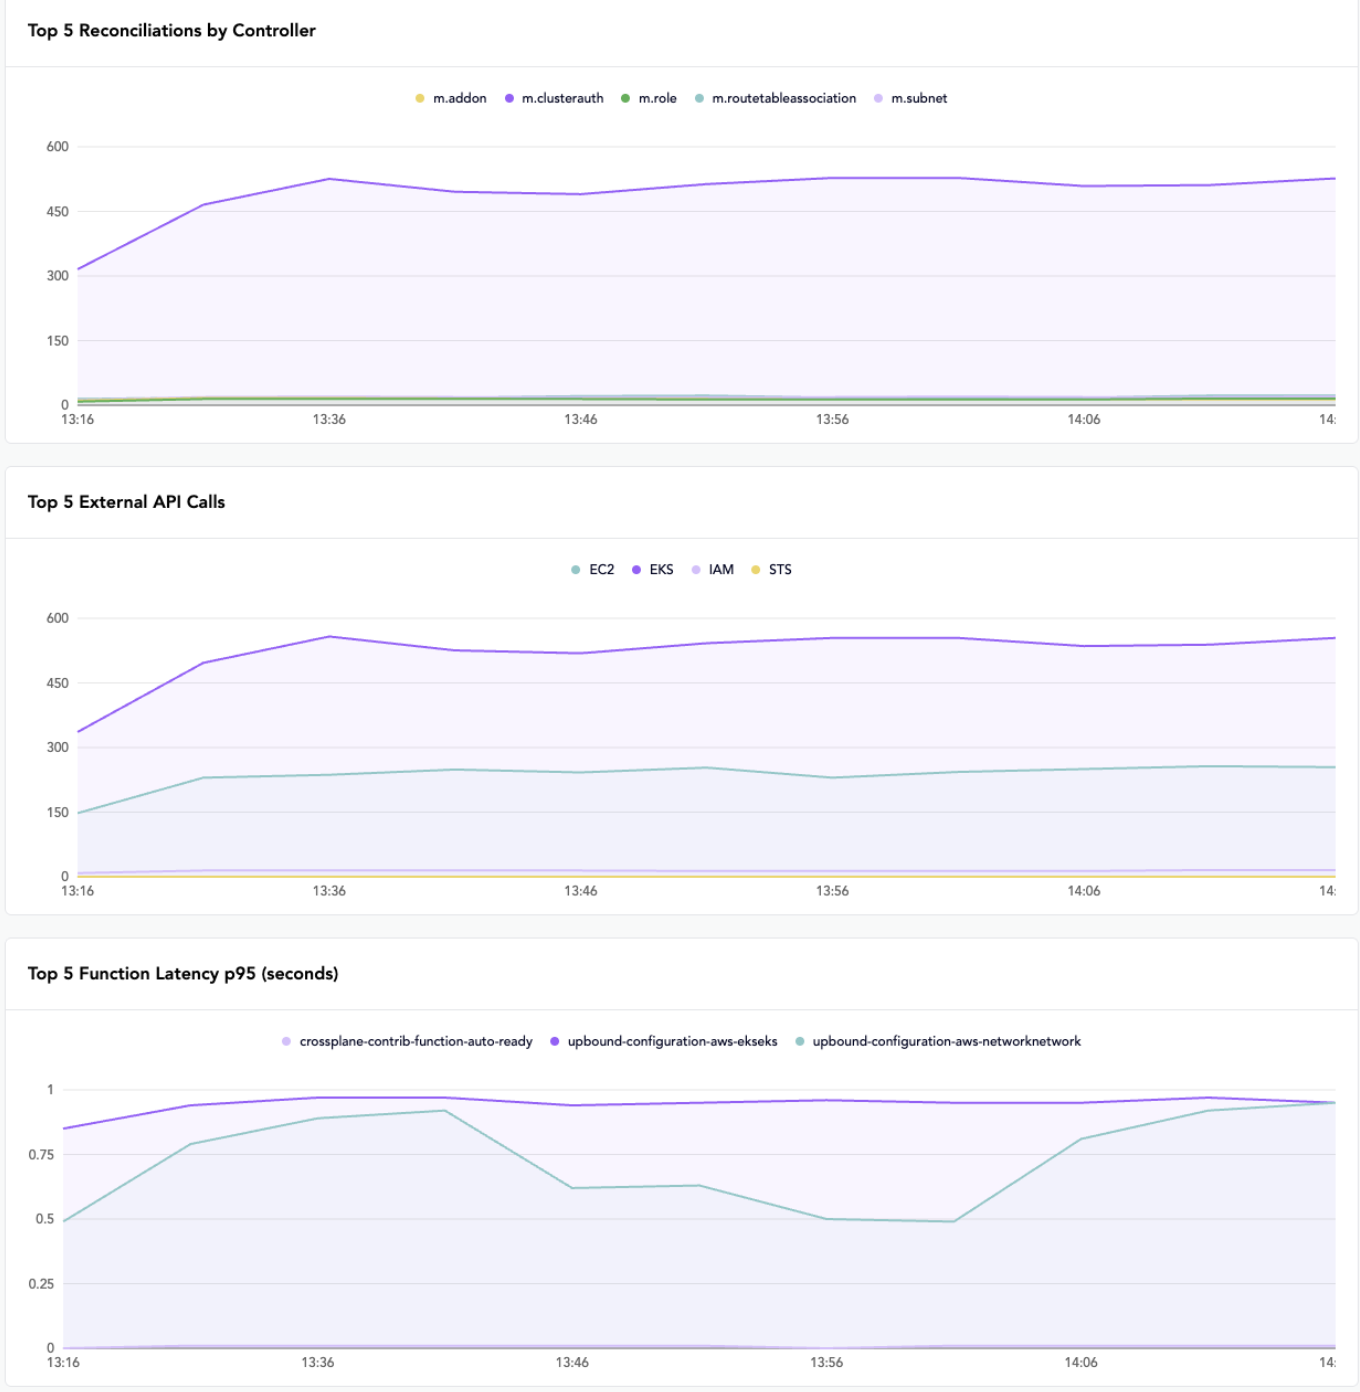
Task: Click the Top 5 Function Latency p95 title
Action: pyautogui.click(x=184, y=972)
